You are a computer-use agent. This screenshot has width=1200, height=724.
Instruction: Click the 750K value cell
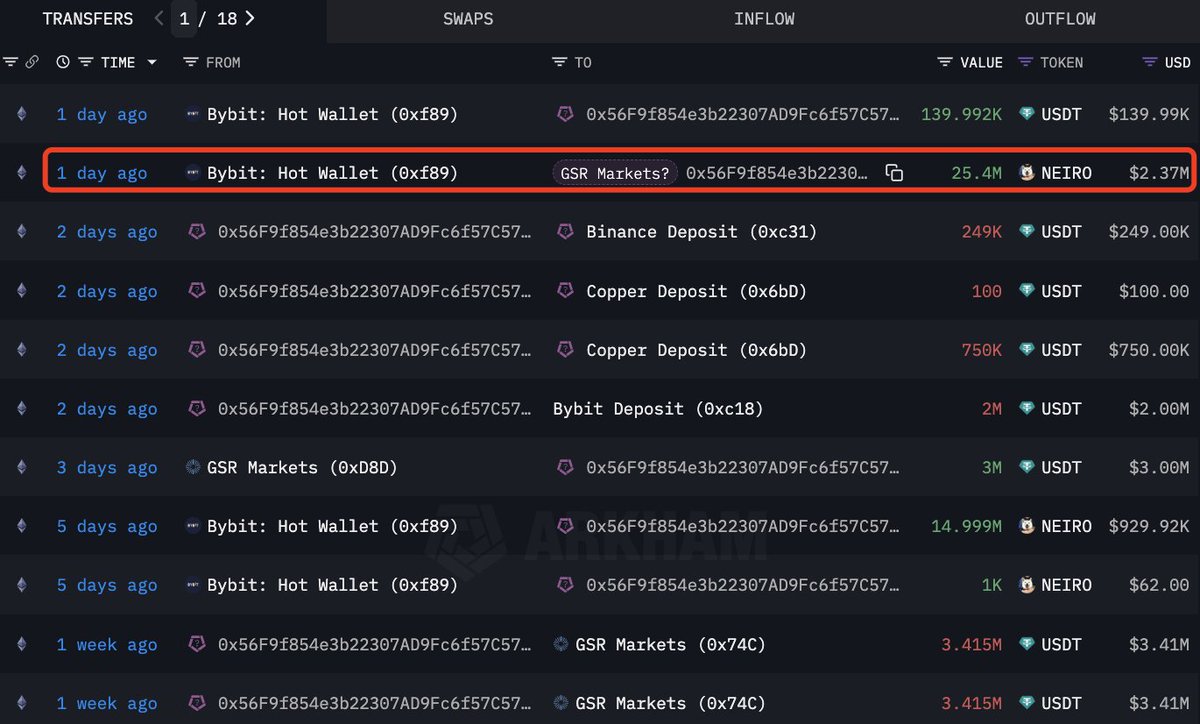[x=982, y=350]
